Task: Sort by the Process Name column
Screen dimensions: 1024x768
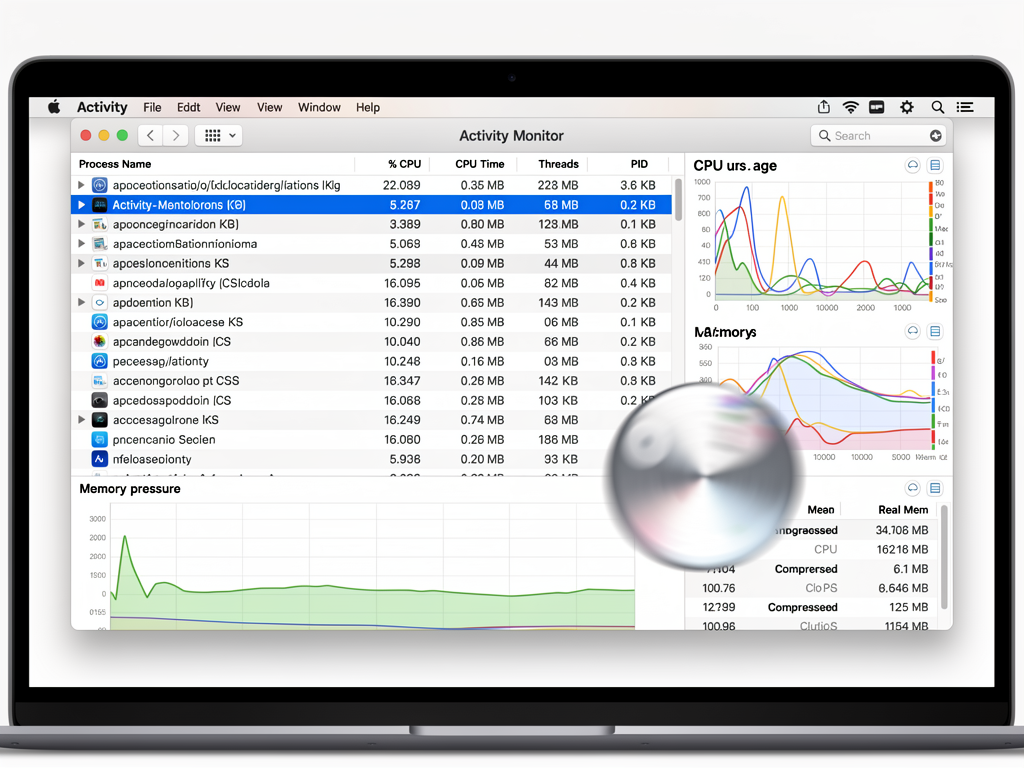Action: pyautogui.click(x=115, y=164)
